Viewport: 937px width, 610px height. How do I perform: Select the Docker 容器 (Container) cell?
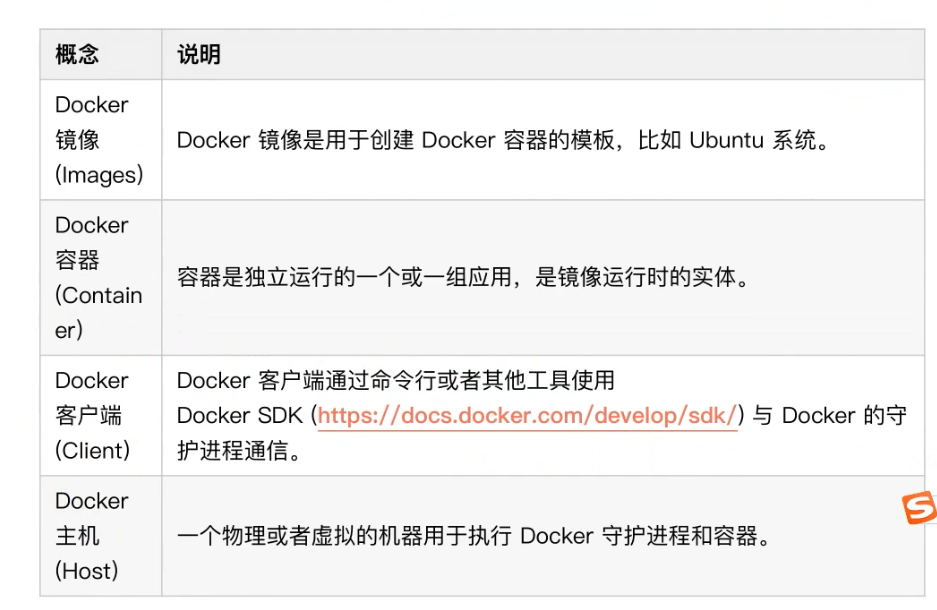(100, 278)
